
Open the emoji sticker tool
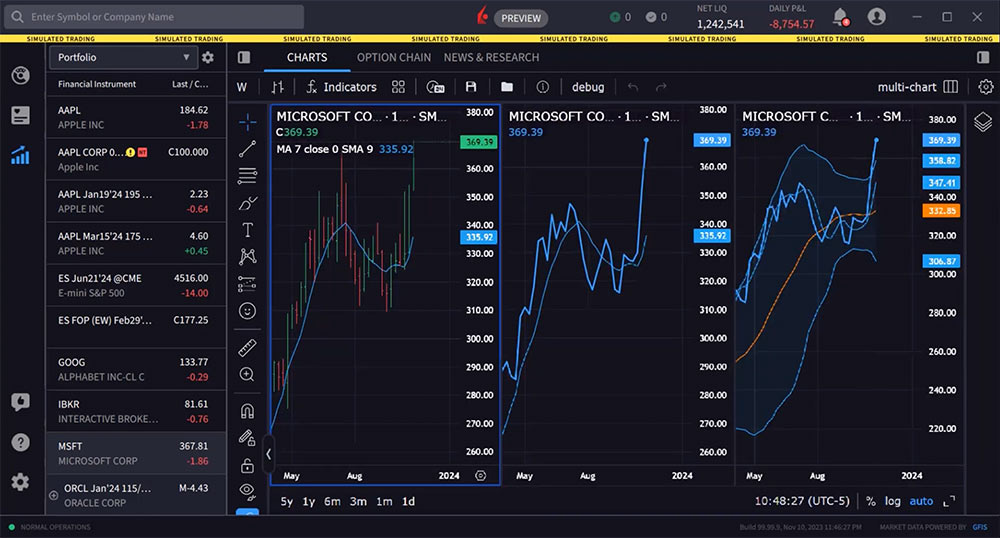coord(247,311)
